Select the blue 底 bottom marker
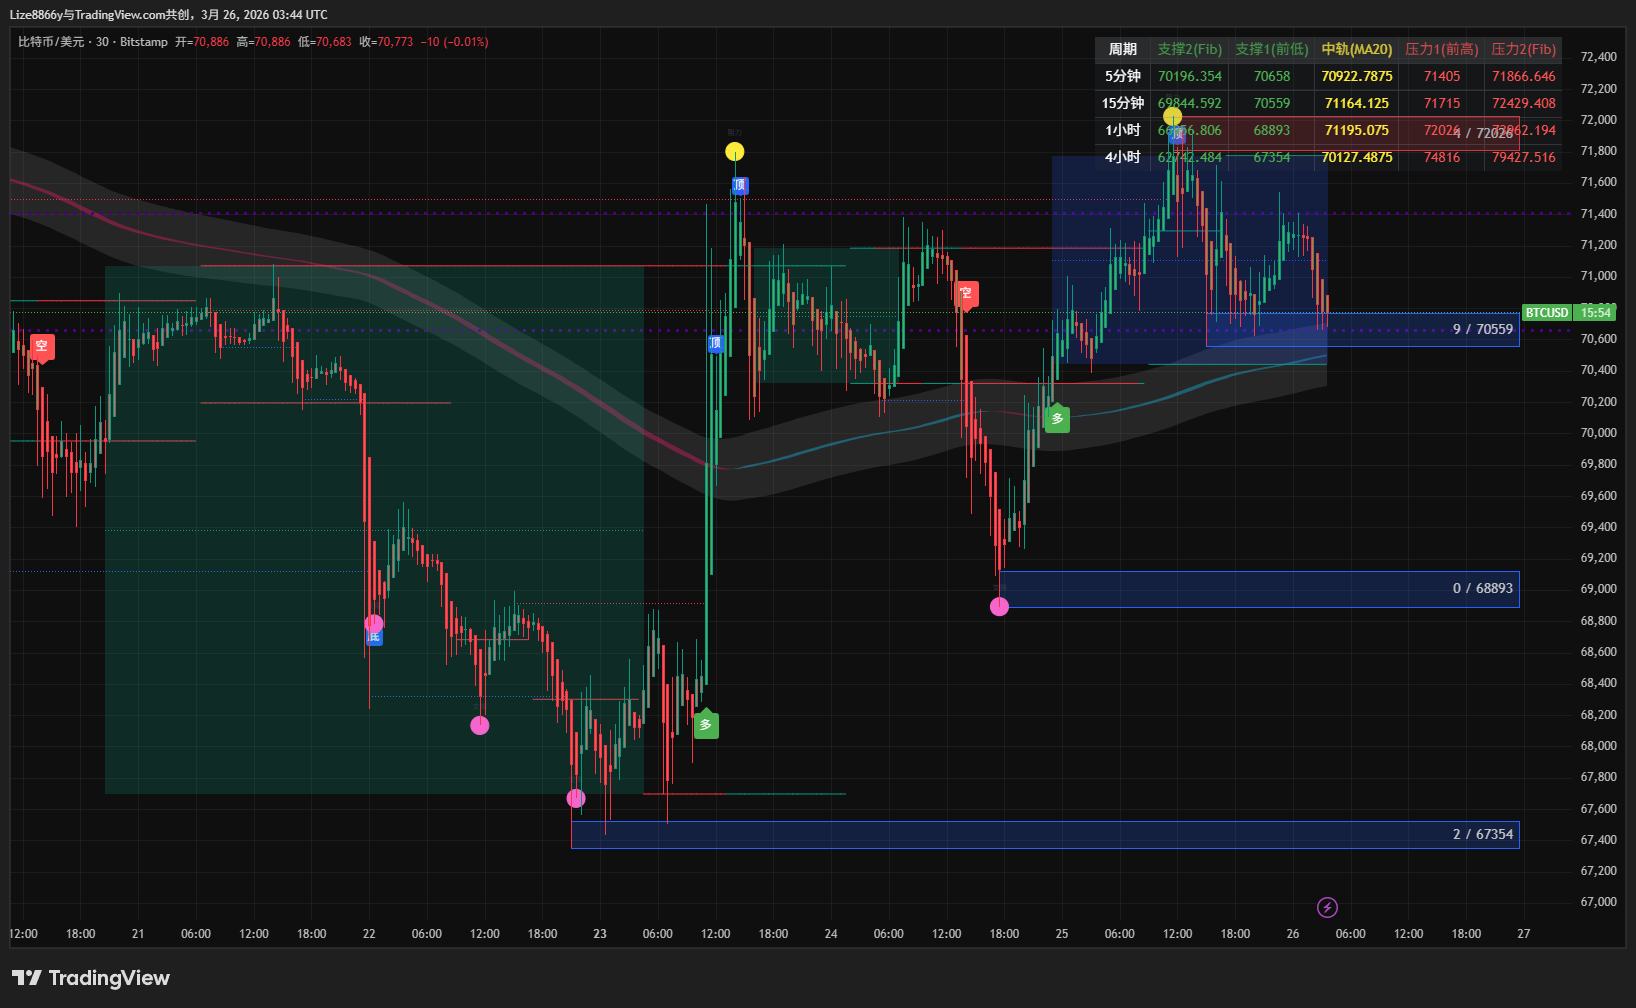Viewport: 1636px width, 1008px height. coord(374,637)
